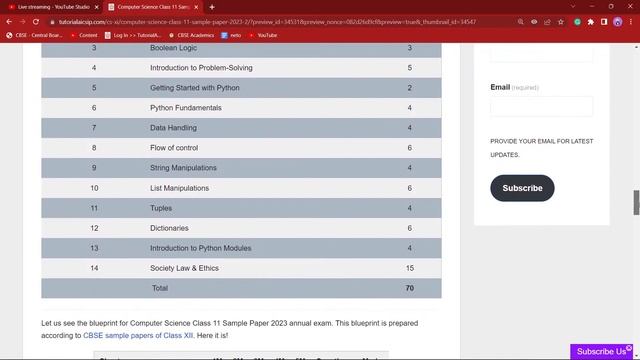The height and width of the screenshot is (360, 640).
Task: Click the total marks value '70'
Action: (x=410, y=288)
